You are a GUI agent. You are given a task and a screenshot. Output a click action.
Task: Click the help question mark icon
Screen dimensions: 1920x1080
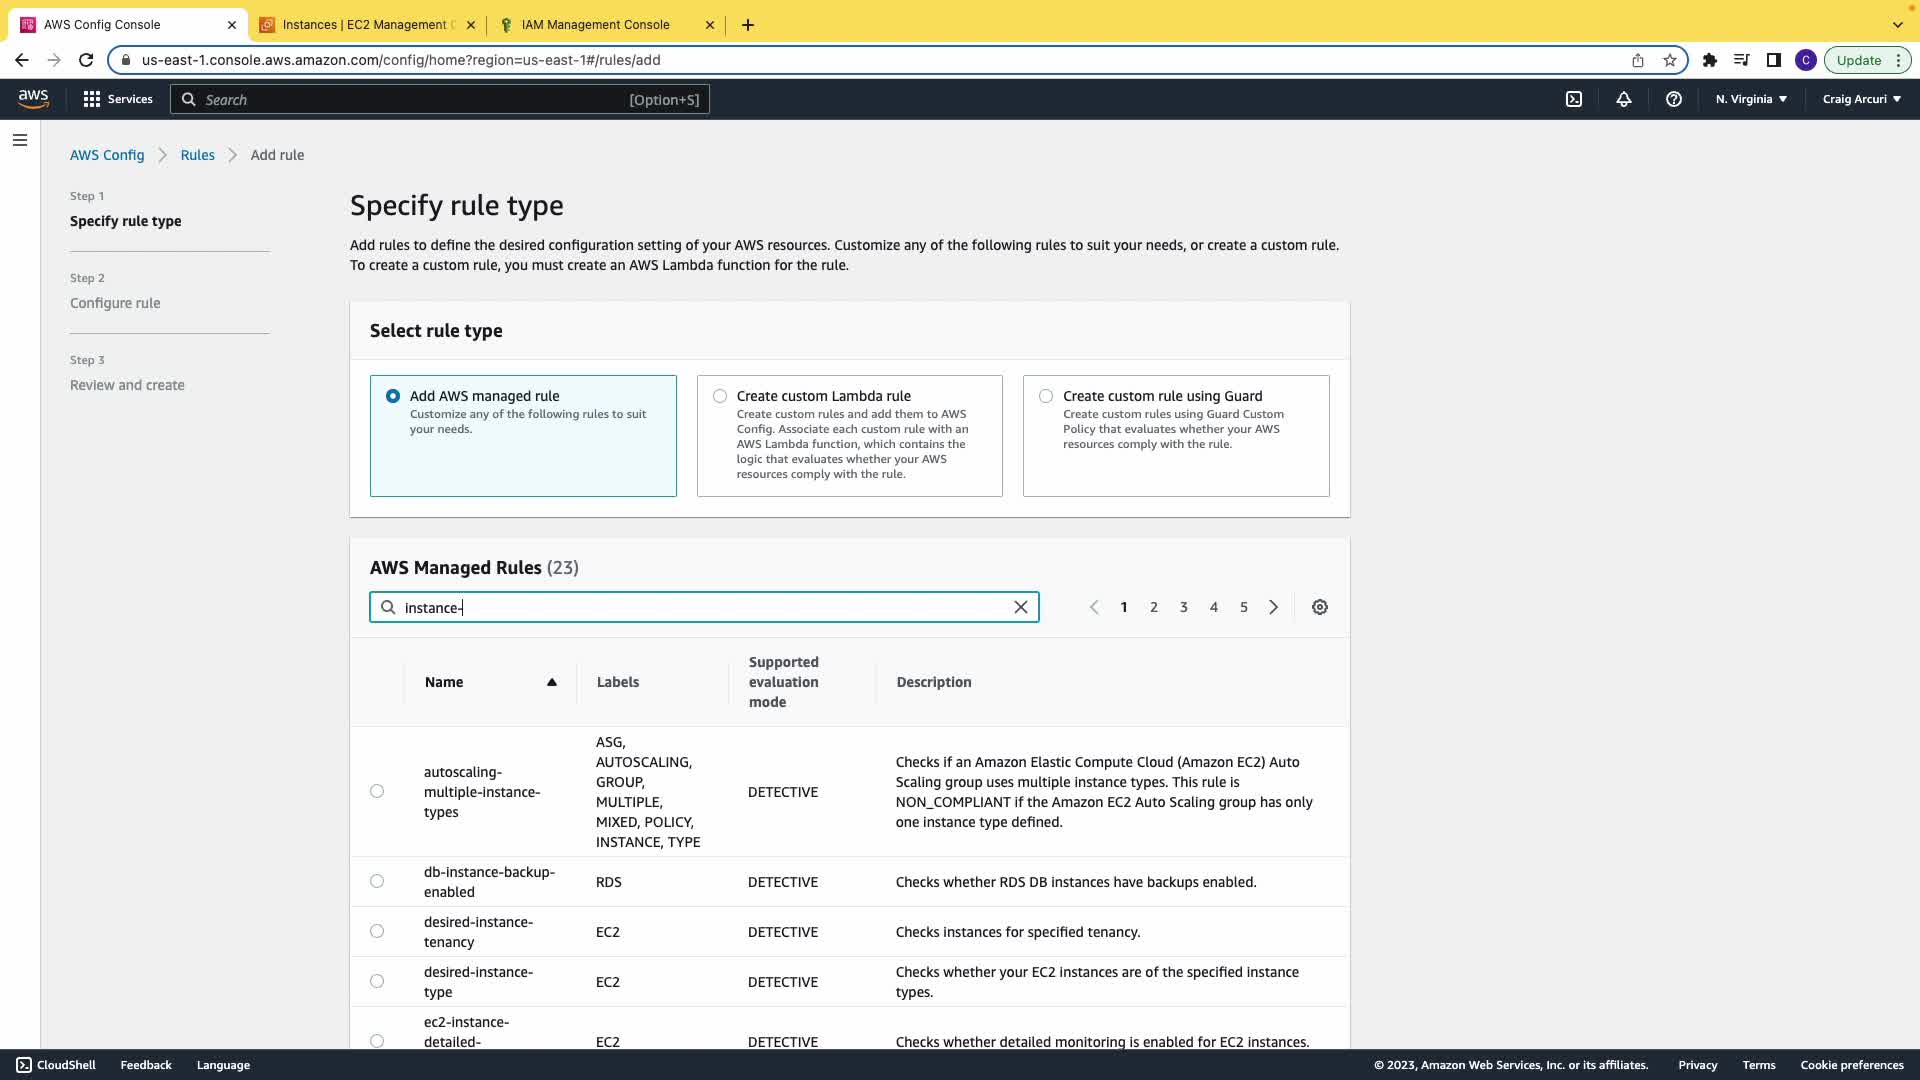[x=1673, y=99]
